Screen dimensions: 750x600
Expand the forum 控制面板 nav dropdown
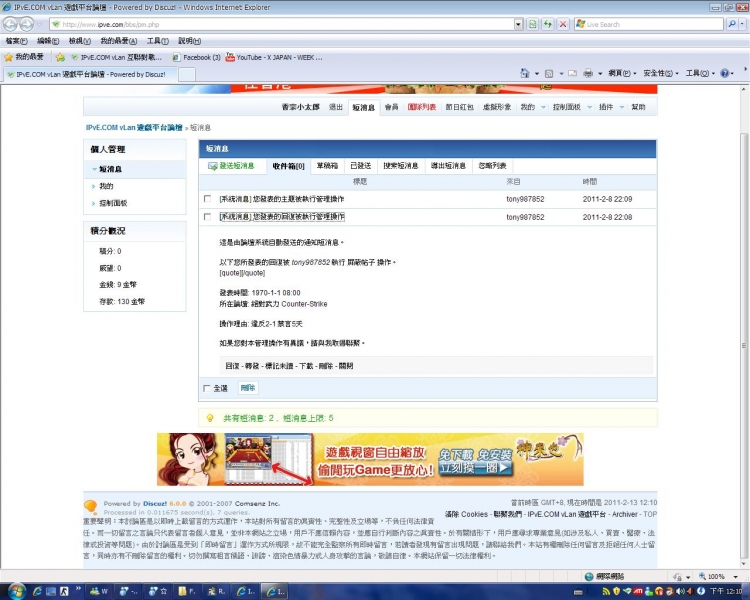(x=589, y=107)
